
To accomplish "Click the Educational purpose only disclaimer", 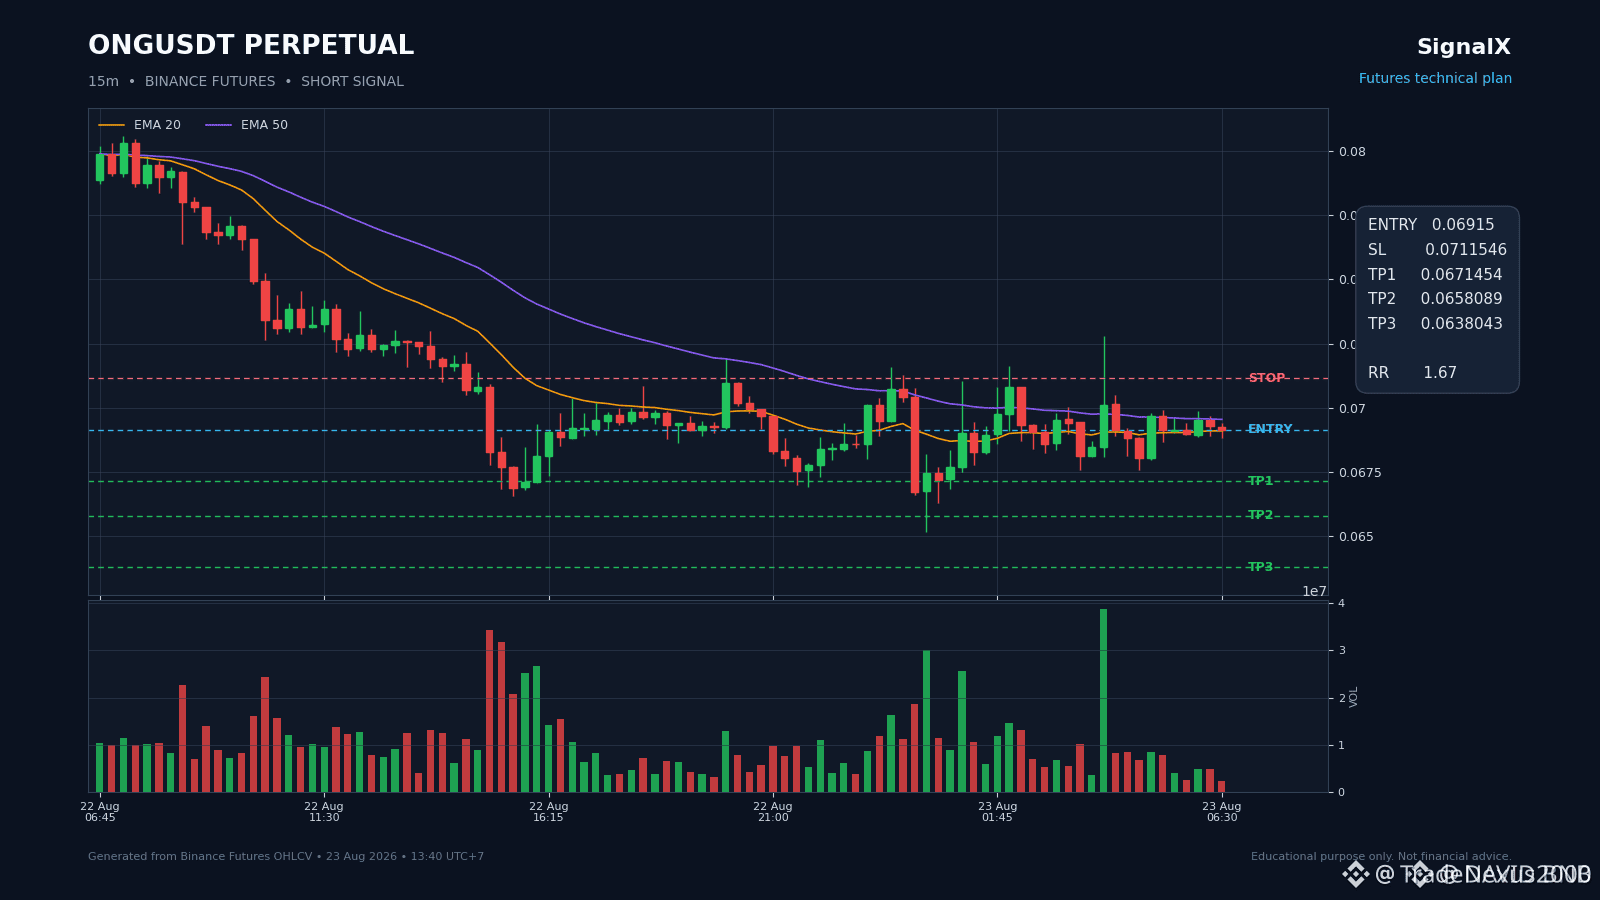I will point(1381,857).
